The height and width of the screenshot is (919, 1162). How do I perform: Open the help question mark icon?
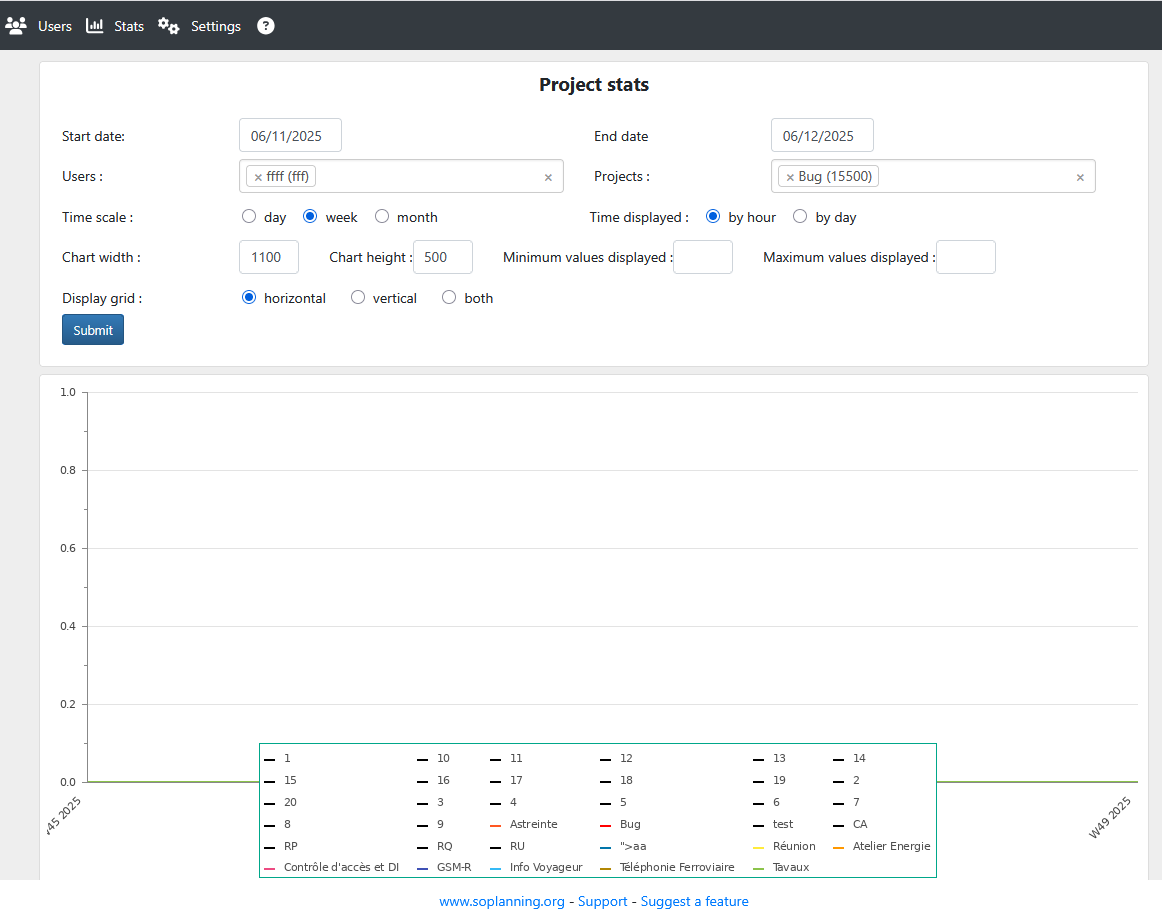pos(265,26)
